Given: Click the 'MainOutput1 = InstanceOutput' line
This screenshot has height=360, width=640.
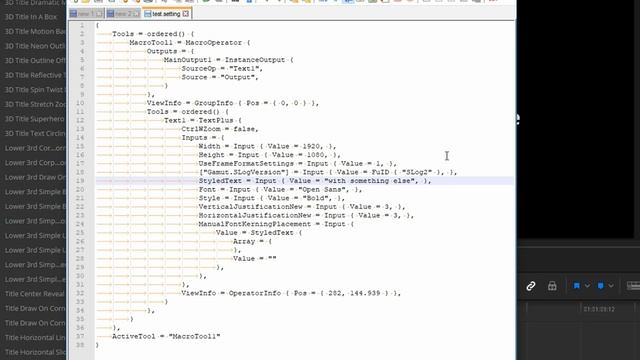Looking at the screenshot, I should click(x=229, y=60).
